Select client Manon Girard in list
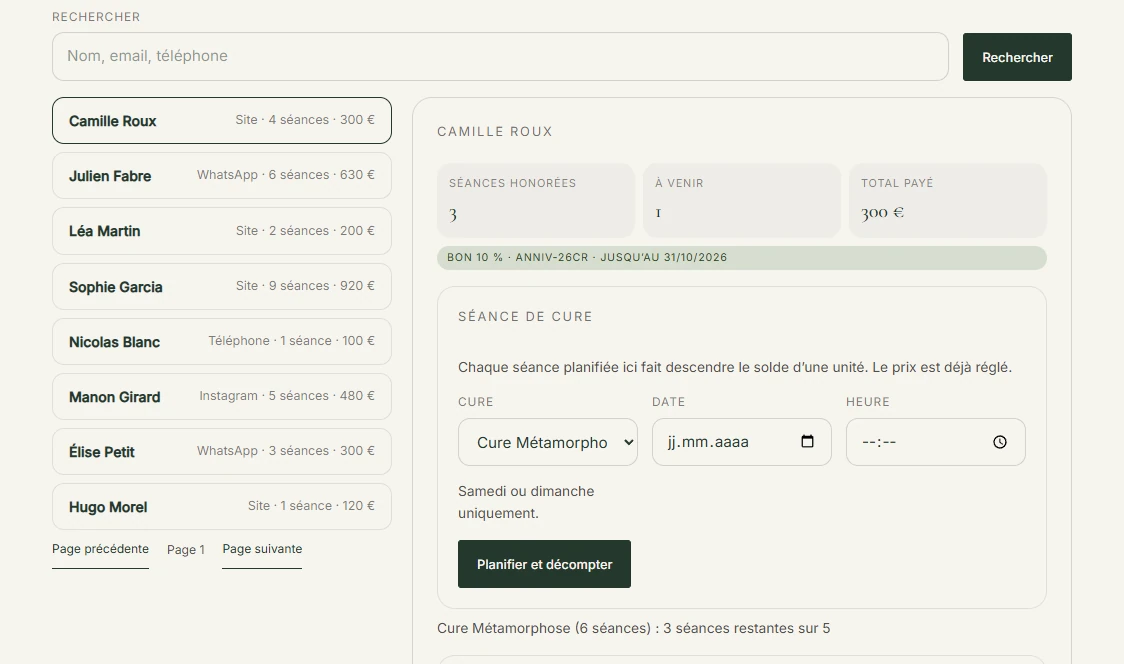 point(222,397)
